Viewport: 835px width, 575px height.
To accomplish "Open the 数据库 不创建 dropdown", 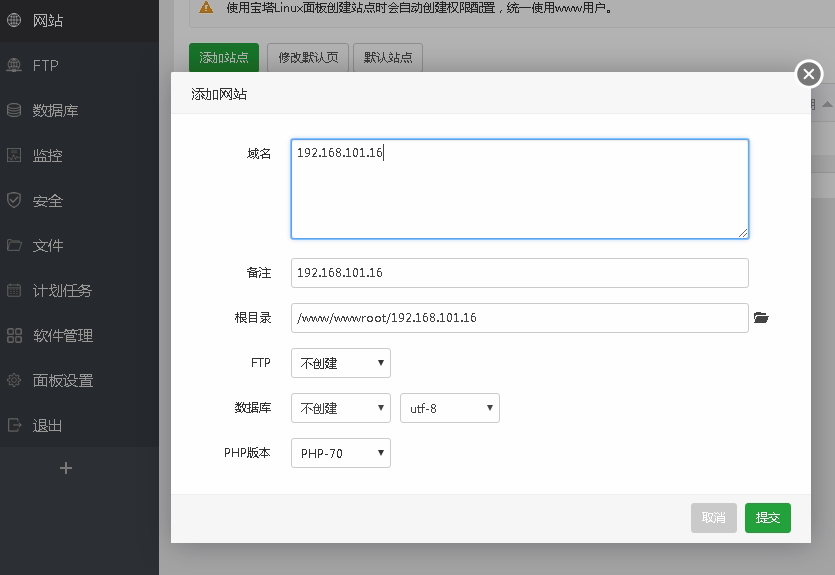I will pos(341,408).
